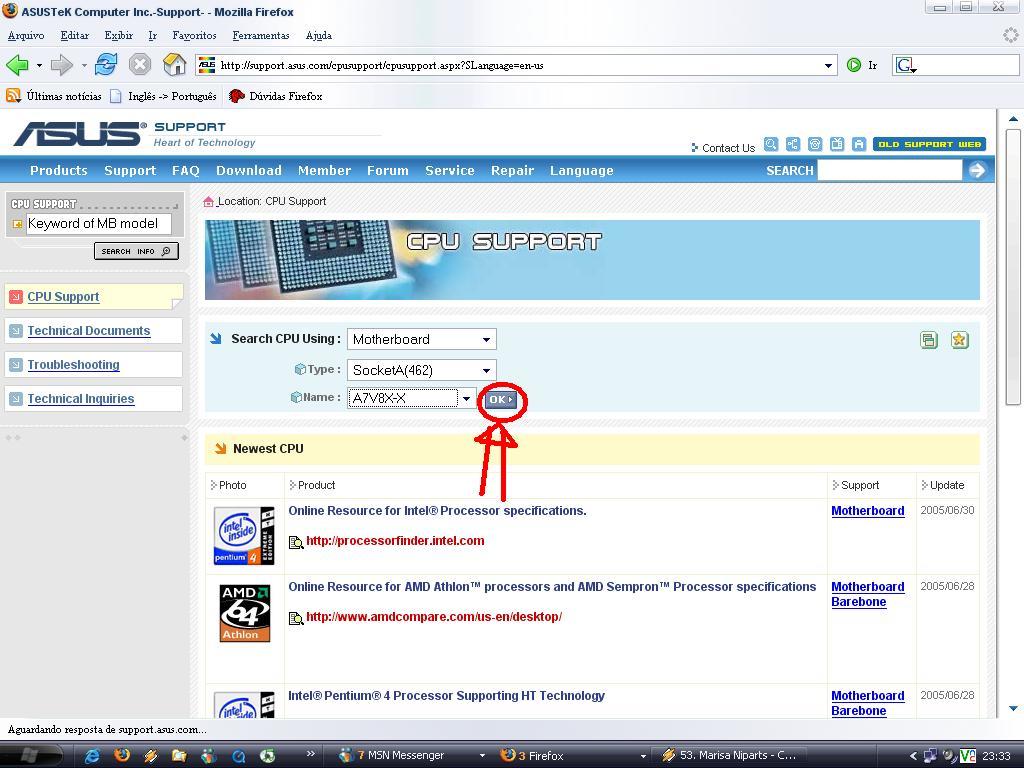Open Marisa Niparts taskbar window
Viewport: 1024px width, 768px height.
point(731,756)
